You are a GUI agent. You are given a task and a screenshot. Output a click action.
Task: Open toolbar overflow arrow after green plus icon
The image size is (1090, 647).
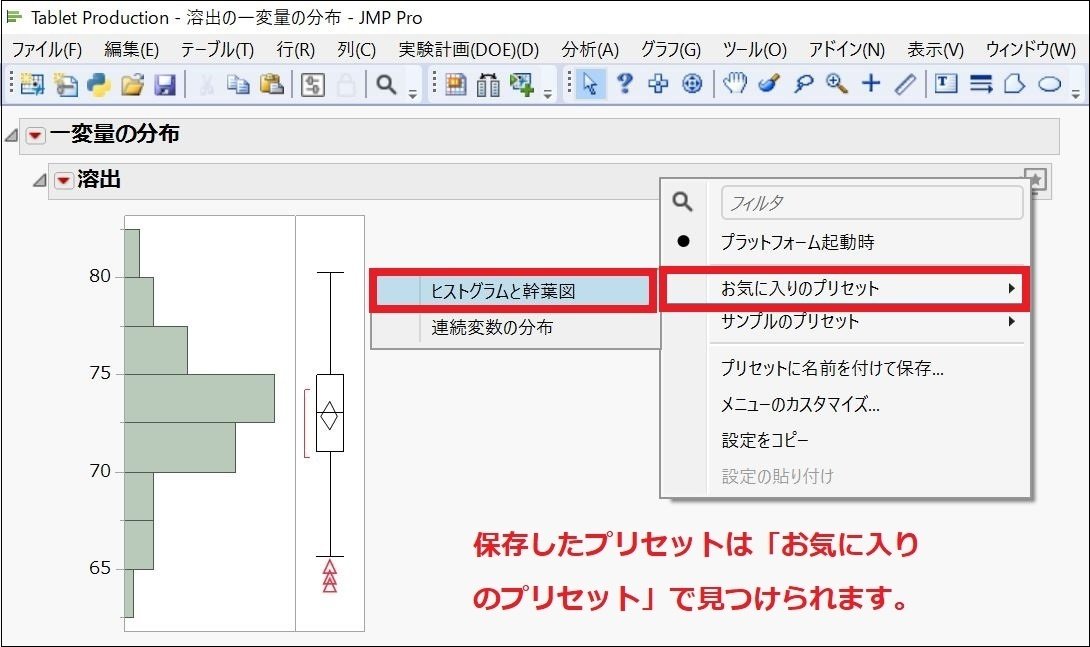click(548, 94)
